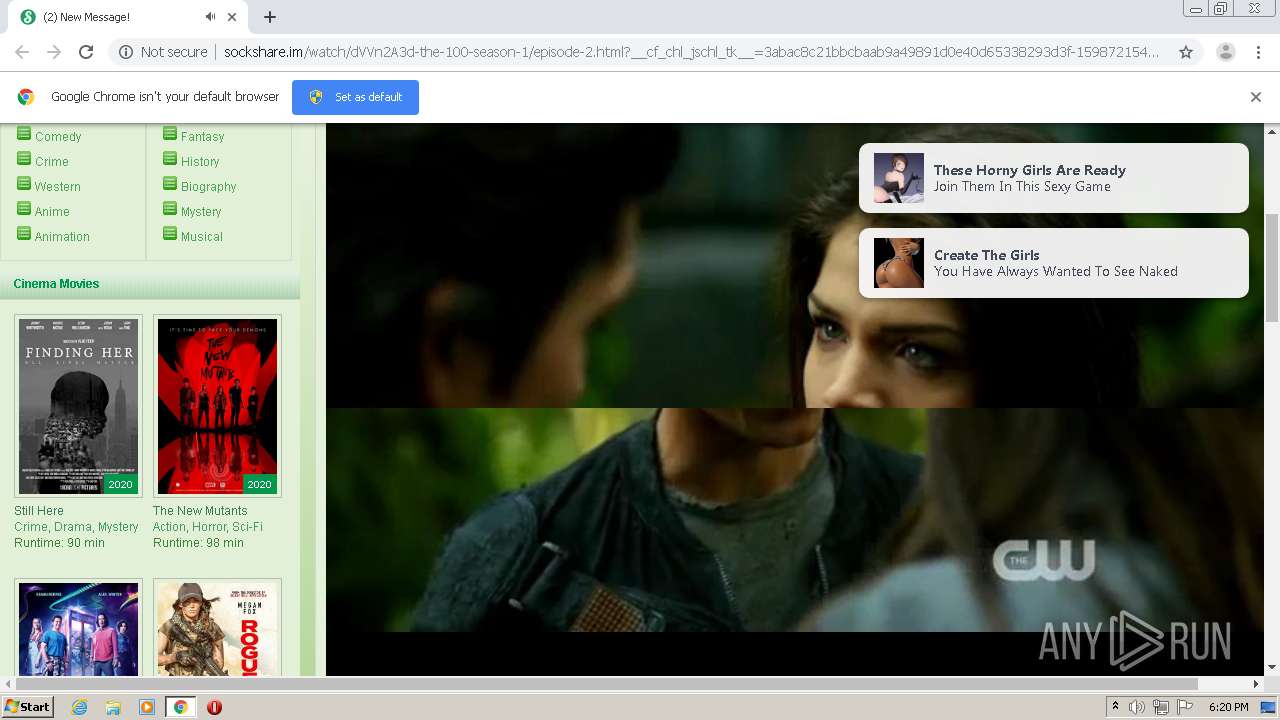Viewport: 1280px width, 720px height.
Task: Open the Rogue movie poster thumbnail
Action: click(x=217, y=629)
